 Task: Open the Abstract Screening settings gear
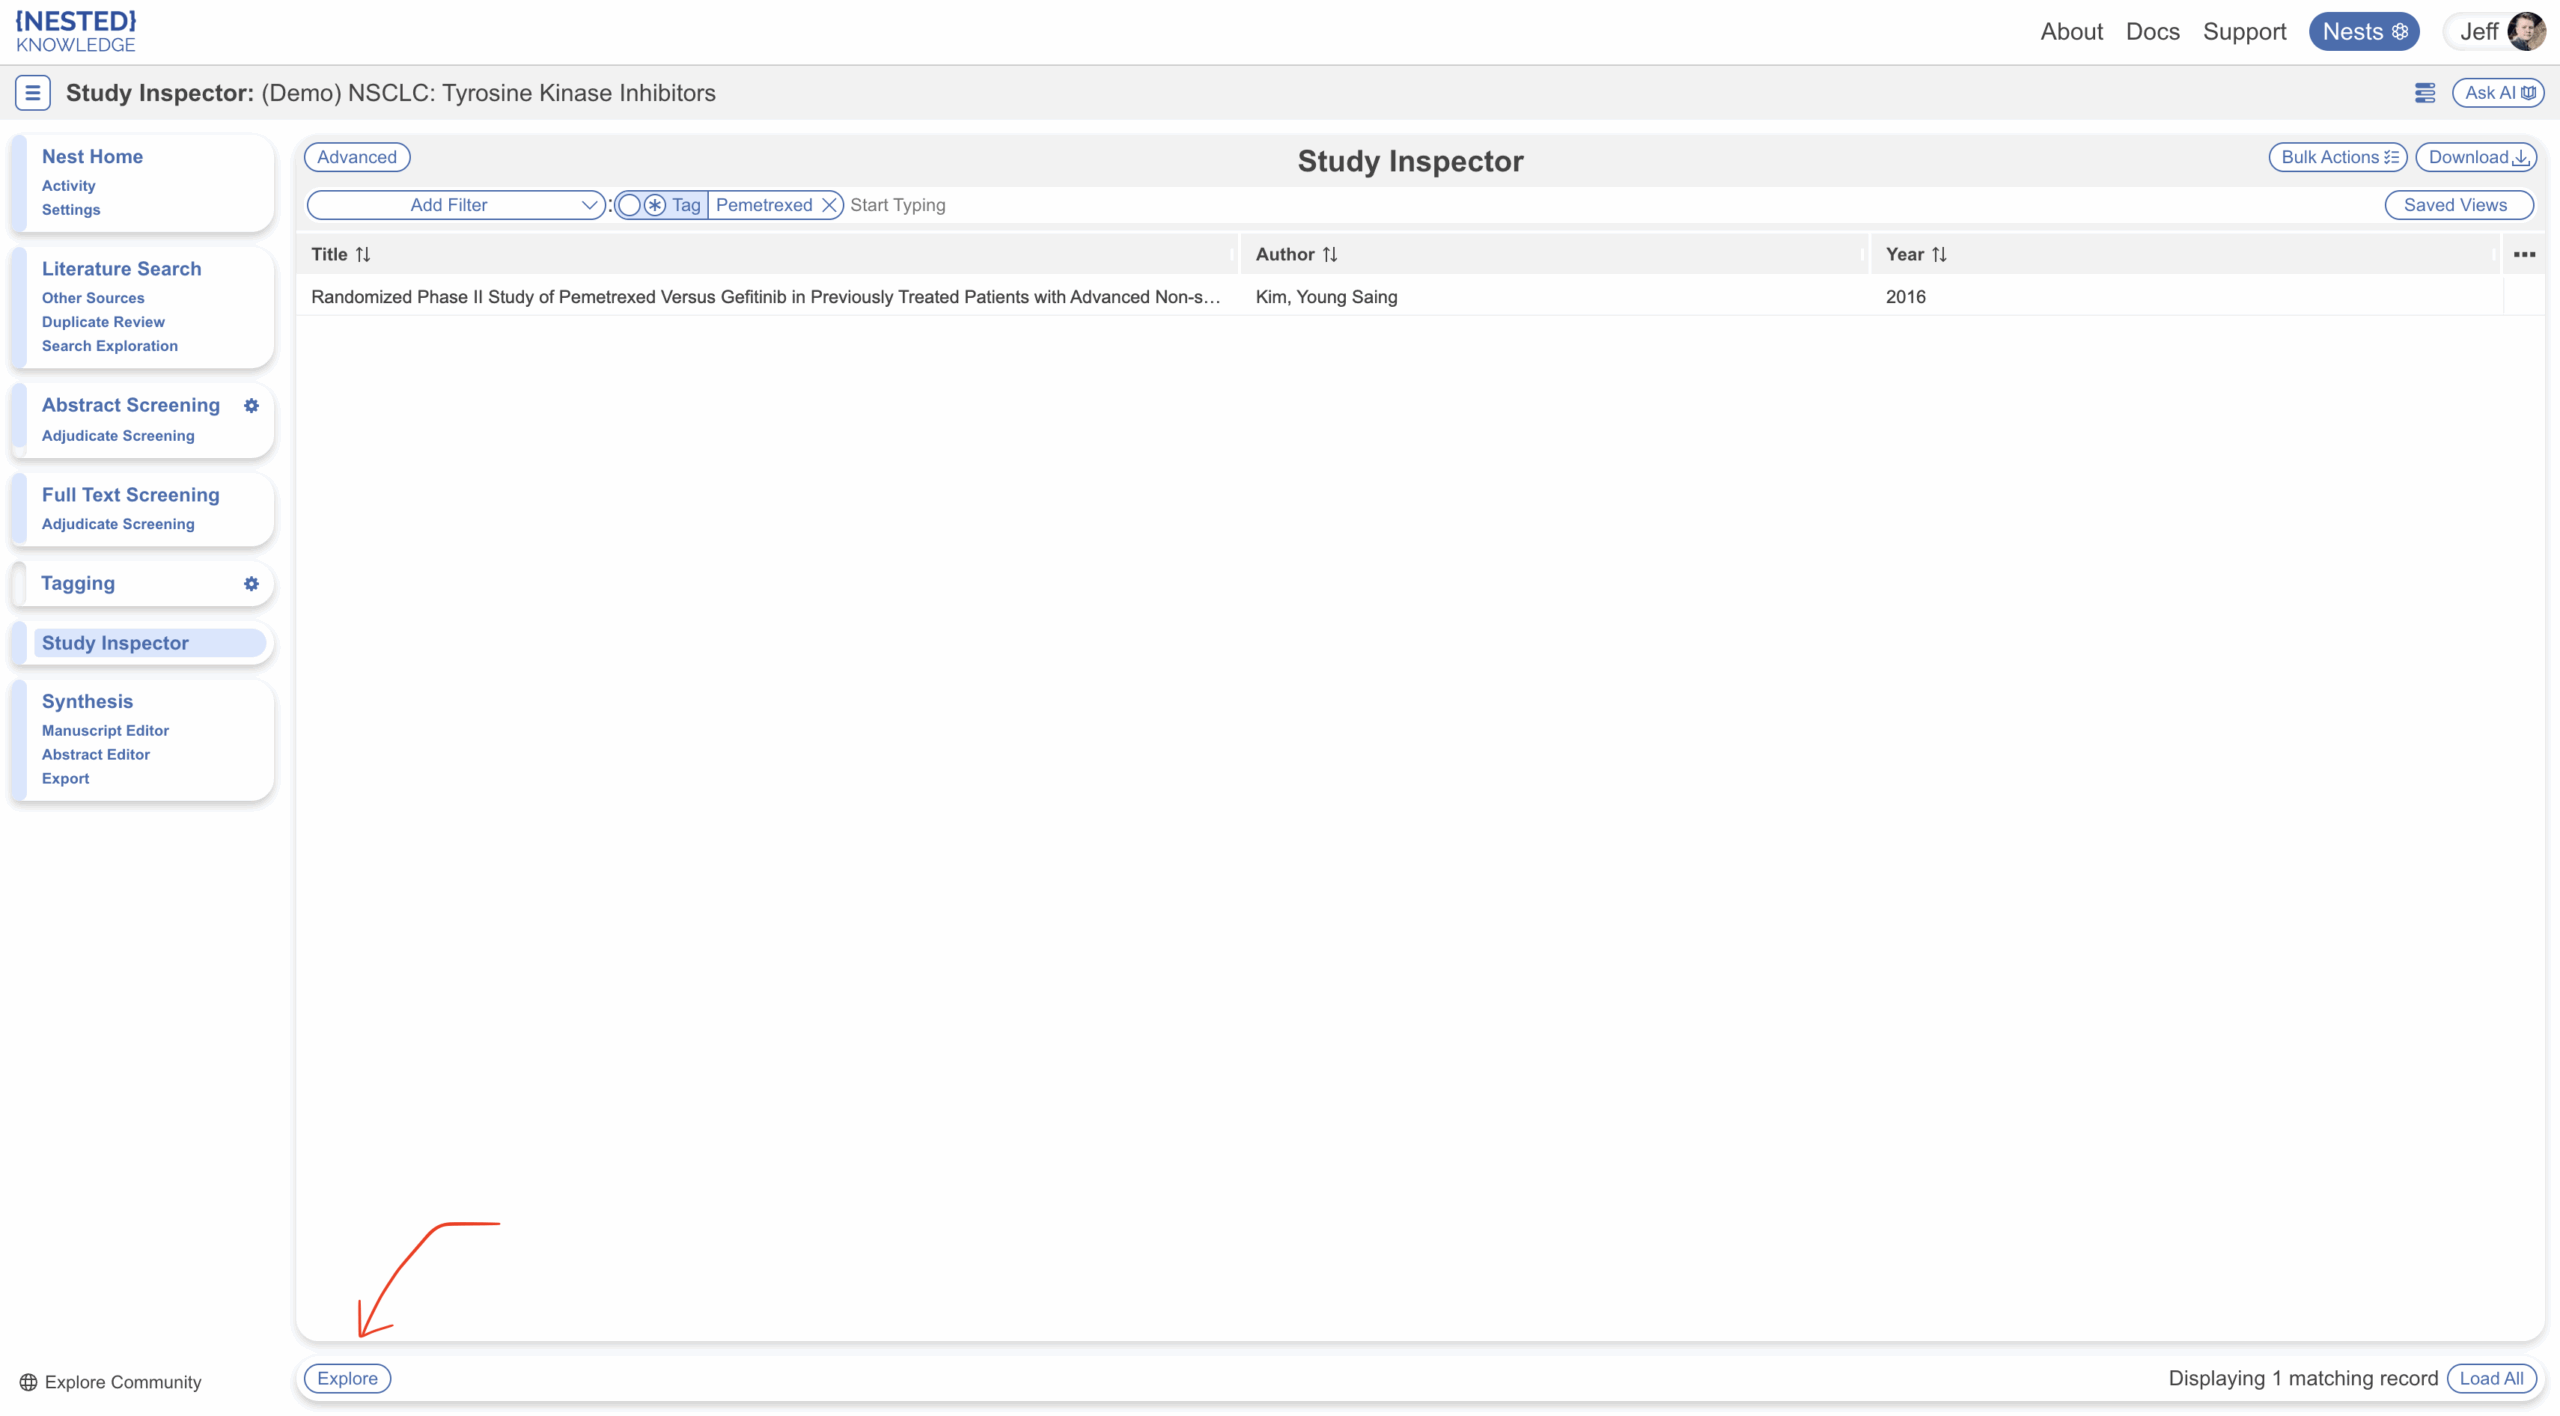[251, 405]
